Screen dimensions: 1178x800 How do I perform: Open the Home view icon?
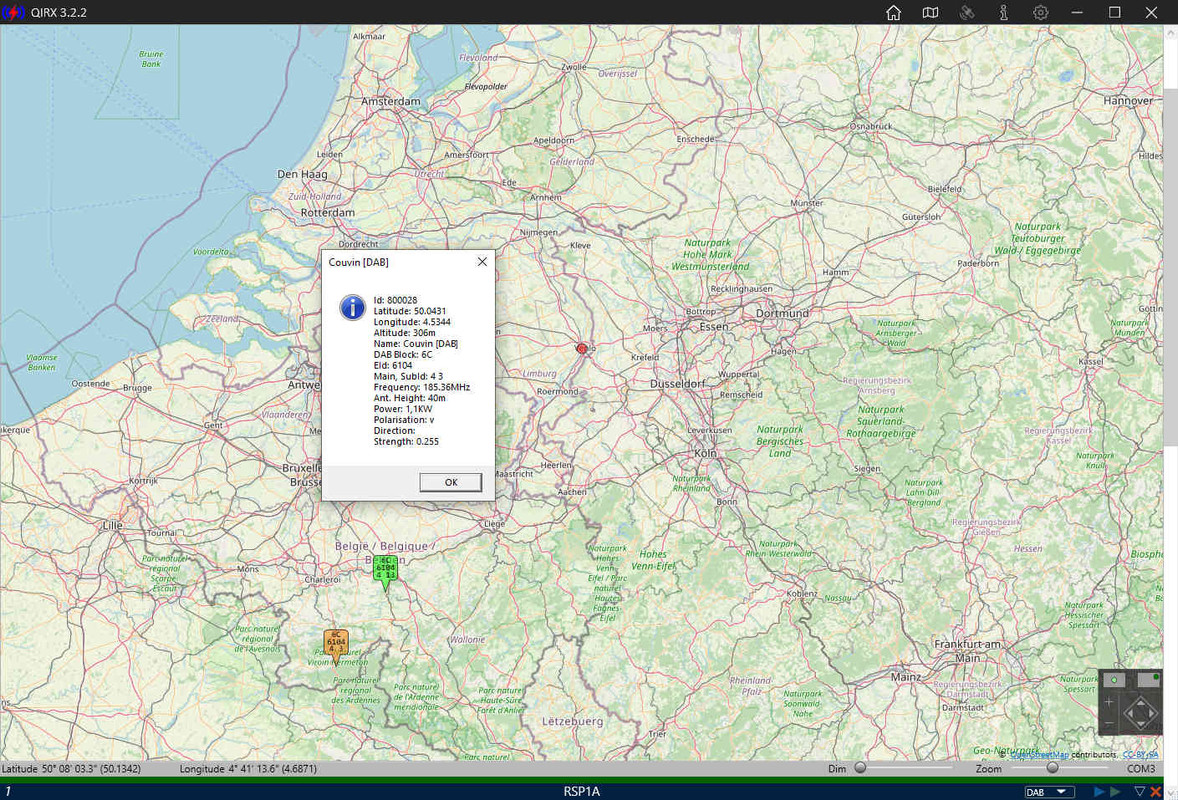pos(893,13)
